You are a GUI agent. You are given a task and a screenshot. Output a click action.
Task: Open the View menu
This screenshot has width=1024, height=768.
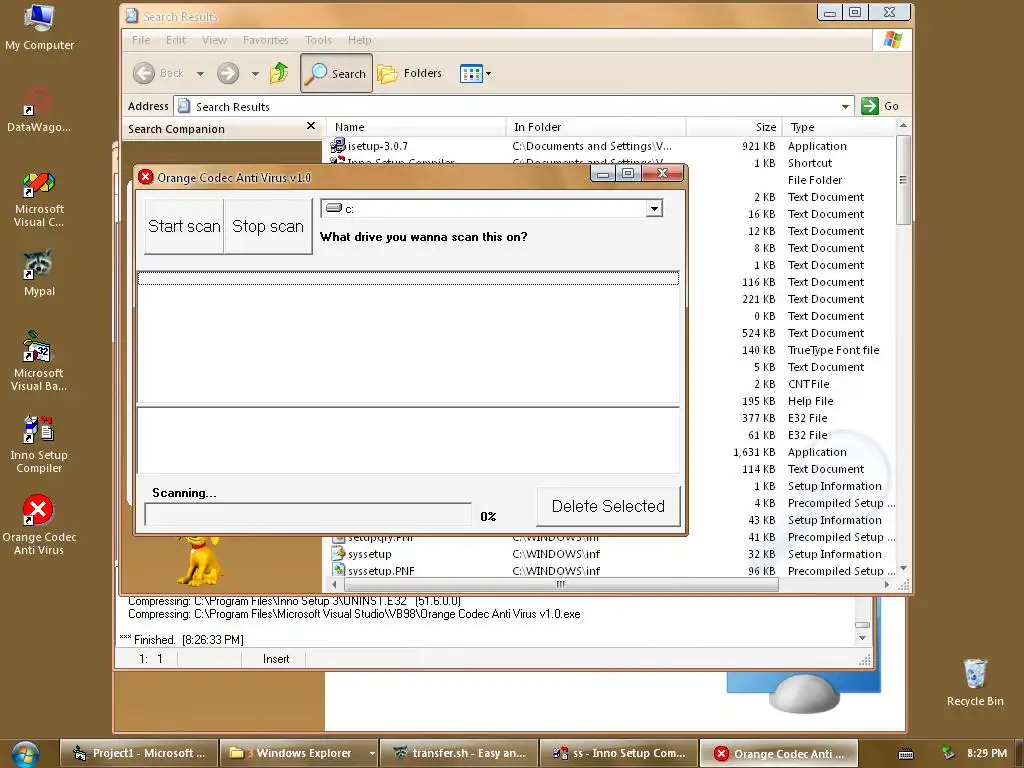click(x=214, y=40)
